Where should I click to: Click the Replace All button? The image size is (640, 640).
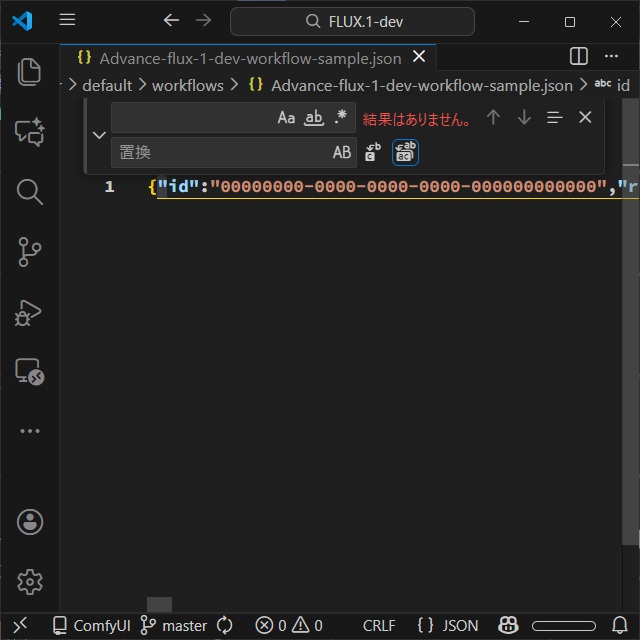405,152
